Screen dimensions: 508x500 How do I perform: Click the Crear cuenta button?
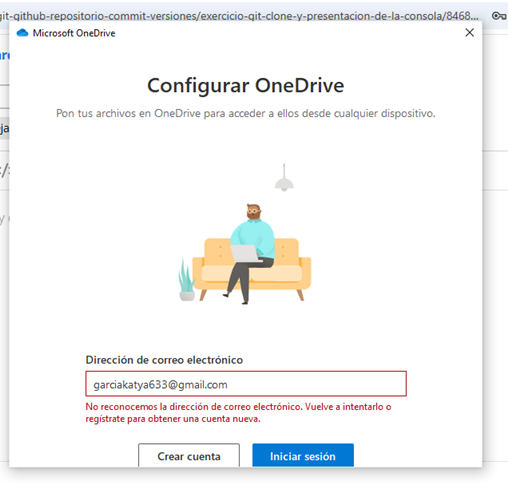(x=189, y=455)
